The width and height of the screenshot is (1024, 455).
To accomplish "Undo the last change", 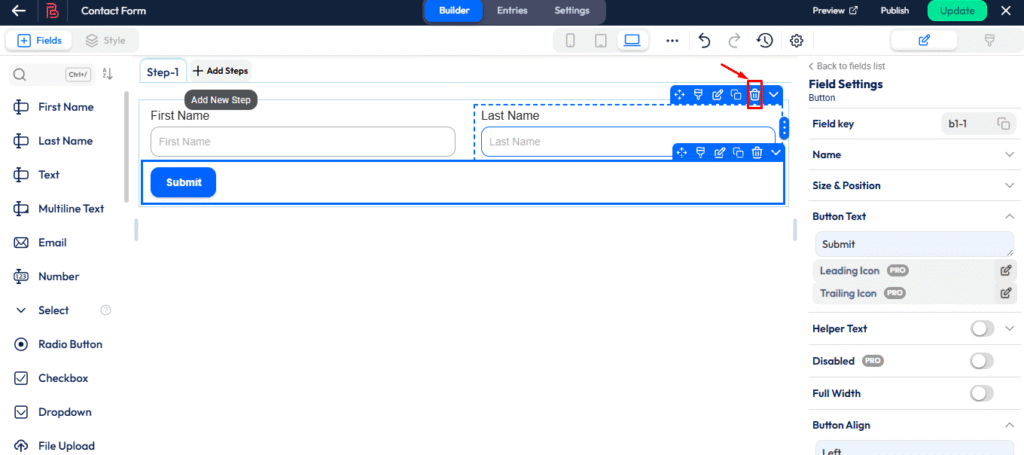I will pos(704,40).
